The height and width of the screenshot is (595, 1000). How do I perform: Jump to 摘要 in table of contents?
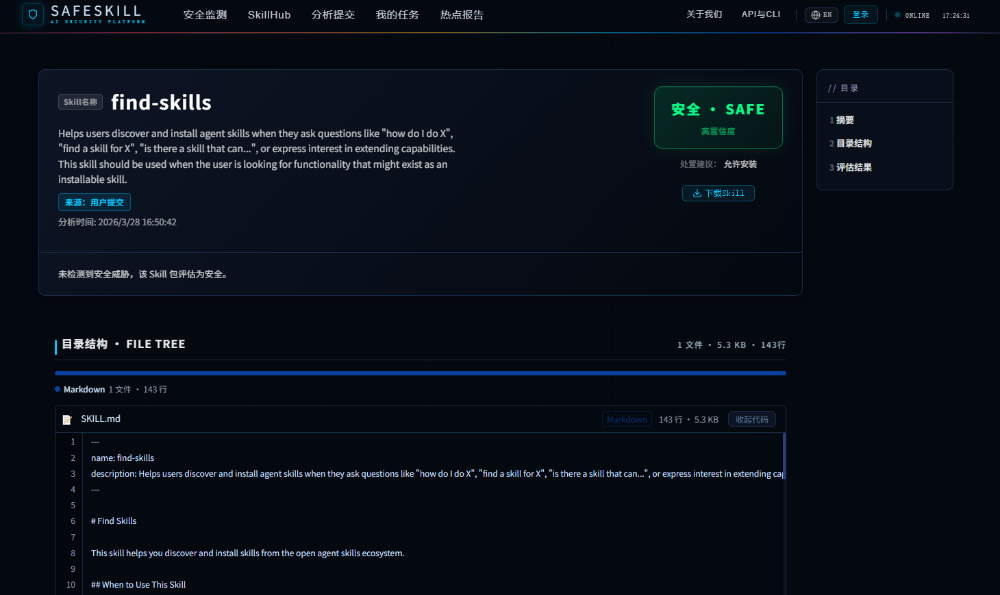pyautogui.click(x=845, y=120)
